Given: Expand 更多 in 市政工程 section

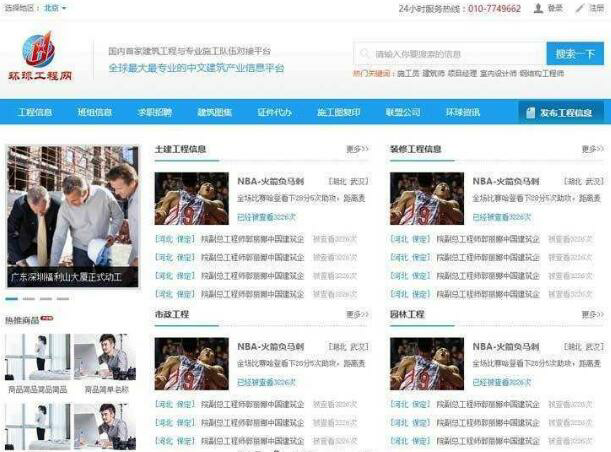Looking at the screenshot, I should [357, 314].
